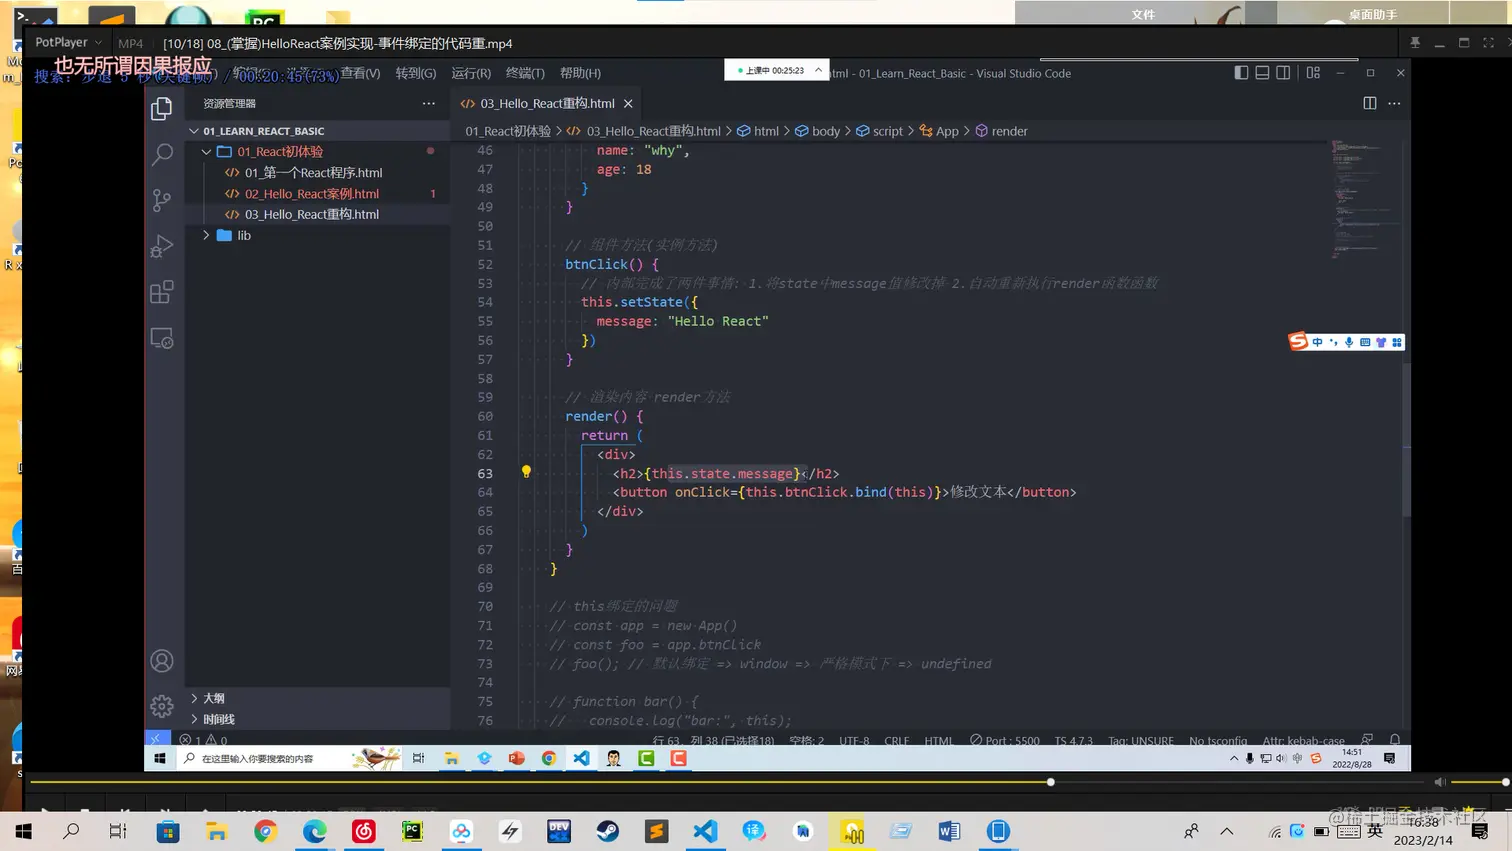Show hidden icons in Windows system tray
1512x851 pixels.
1227,831
